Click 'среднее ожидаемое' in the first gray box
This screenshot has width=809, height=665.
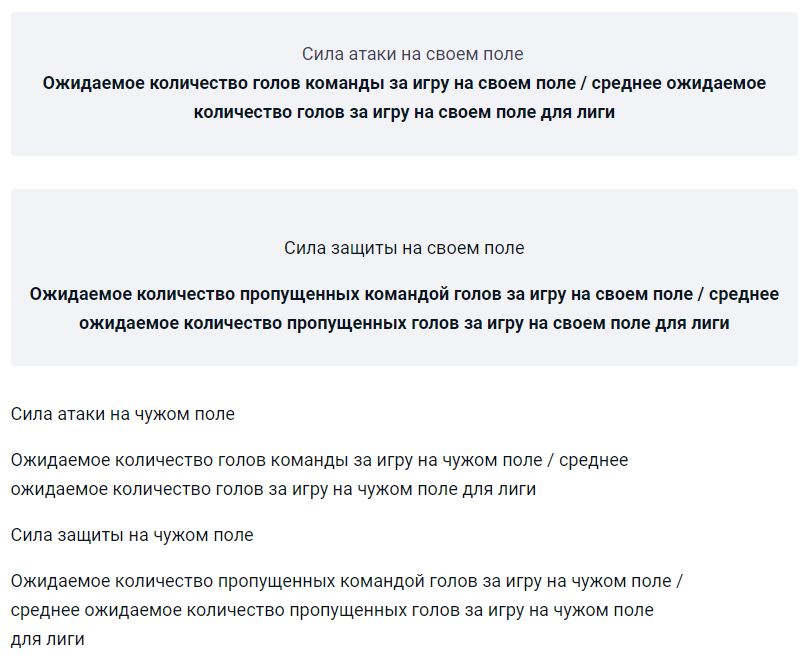[x=678, y=83]
